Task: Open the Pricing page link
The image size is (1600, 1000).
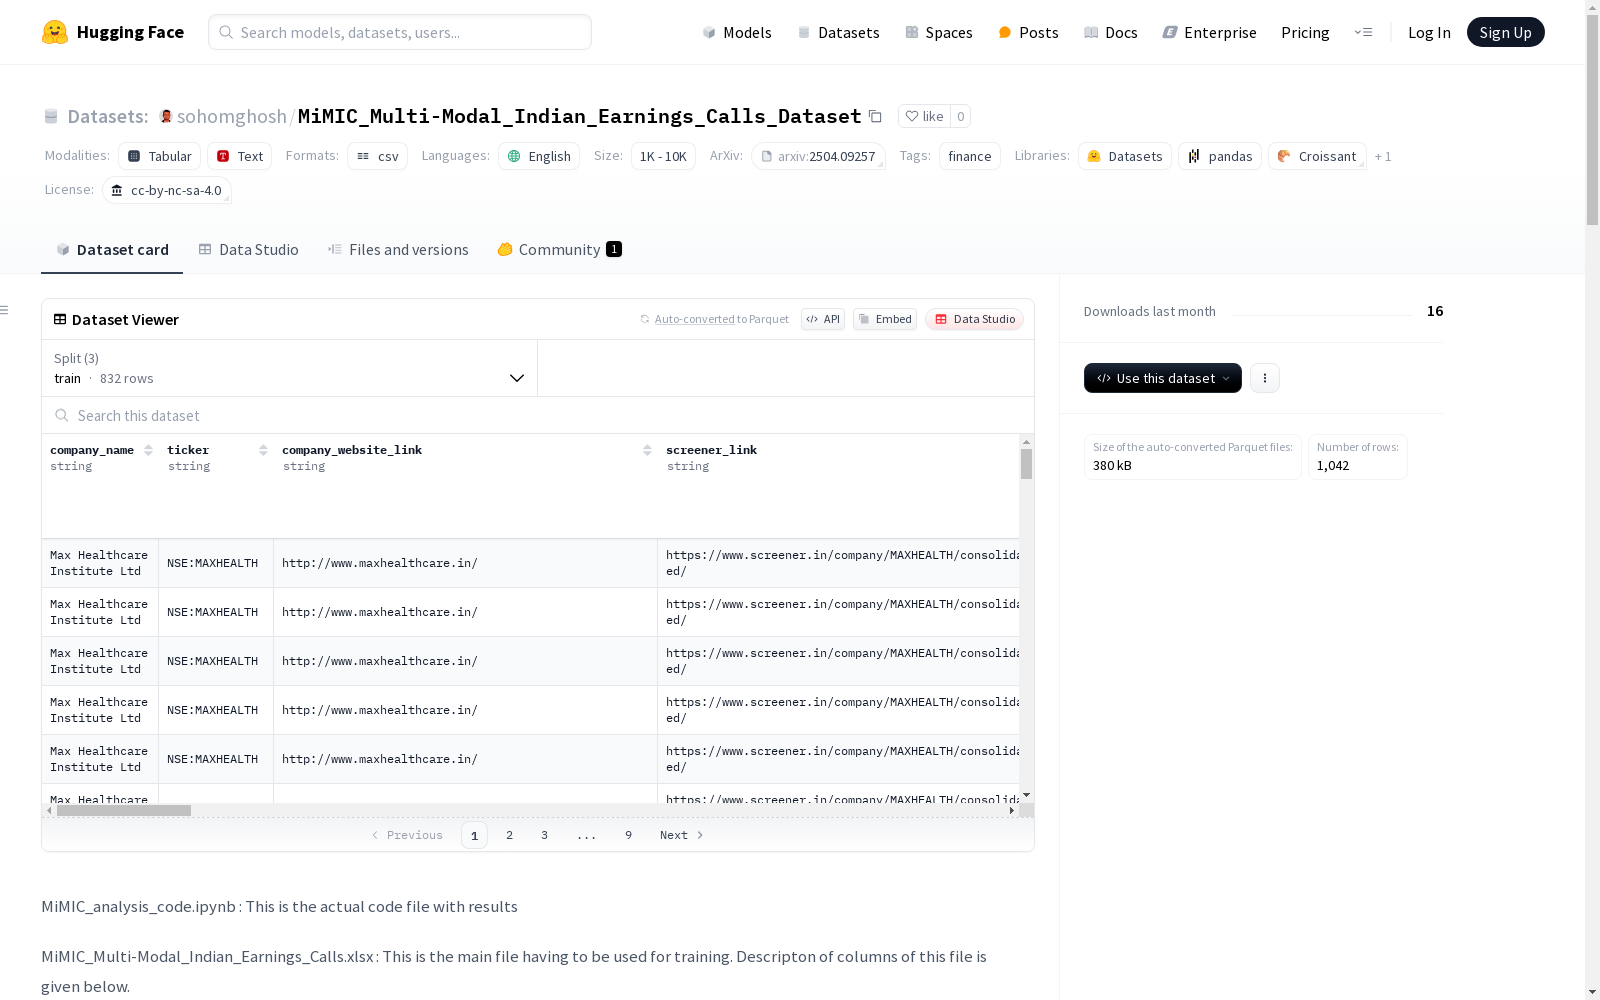Action: tap(1305, 32)
